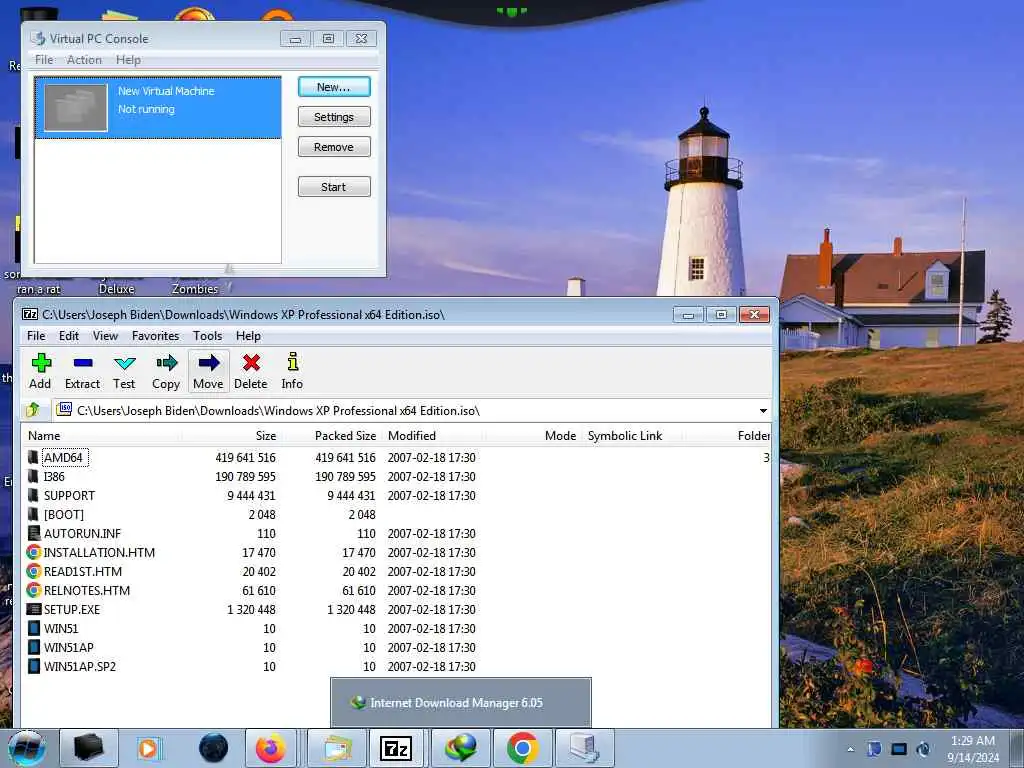Open Action menu in Virtual PC Console
The width and height of the screenshot is (1024, 768).
84,59
